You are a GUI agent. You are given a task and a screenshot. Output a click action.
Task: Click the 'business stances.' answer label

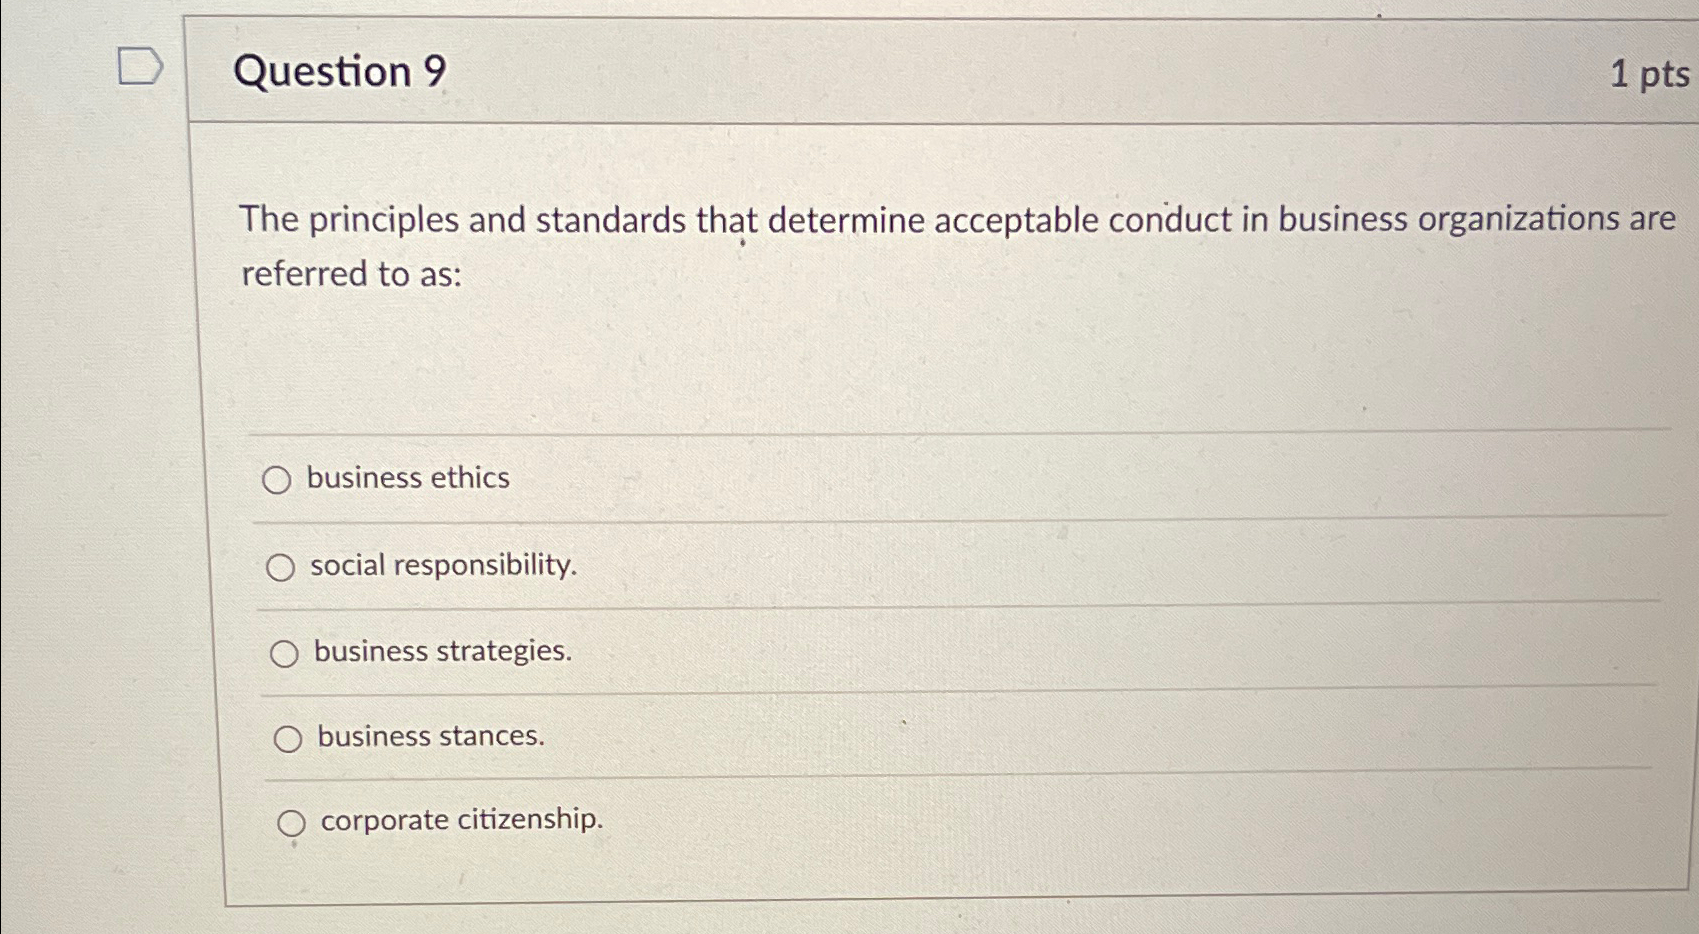pos(427,737)
